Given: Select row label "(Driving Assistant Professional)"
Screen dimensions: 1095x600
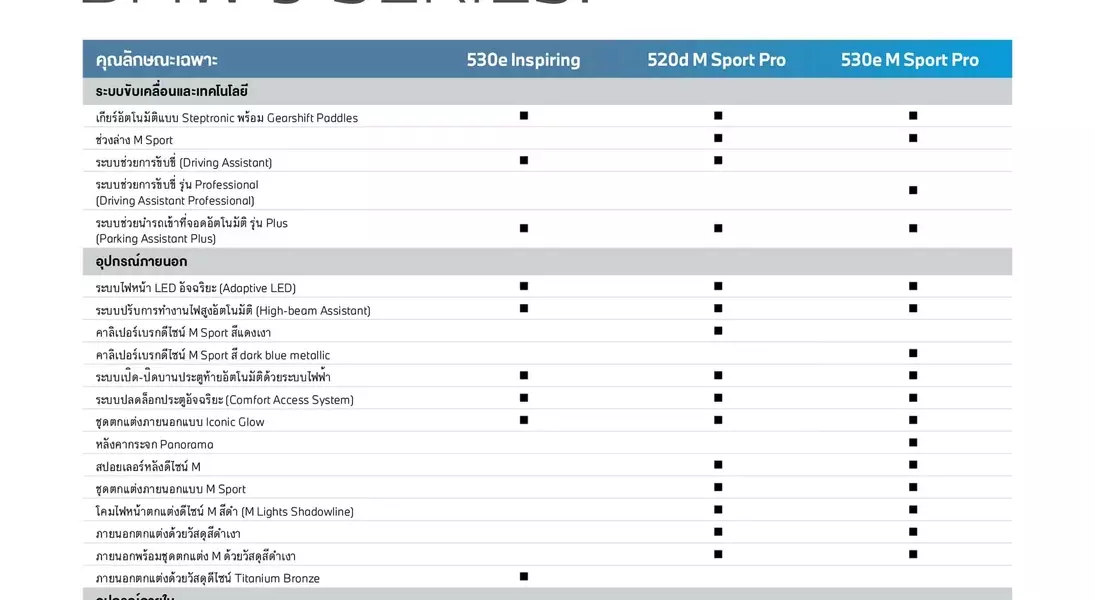Looking at the screenshot, I should [x=175, y=201].
